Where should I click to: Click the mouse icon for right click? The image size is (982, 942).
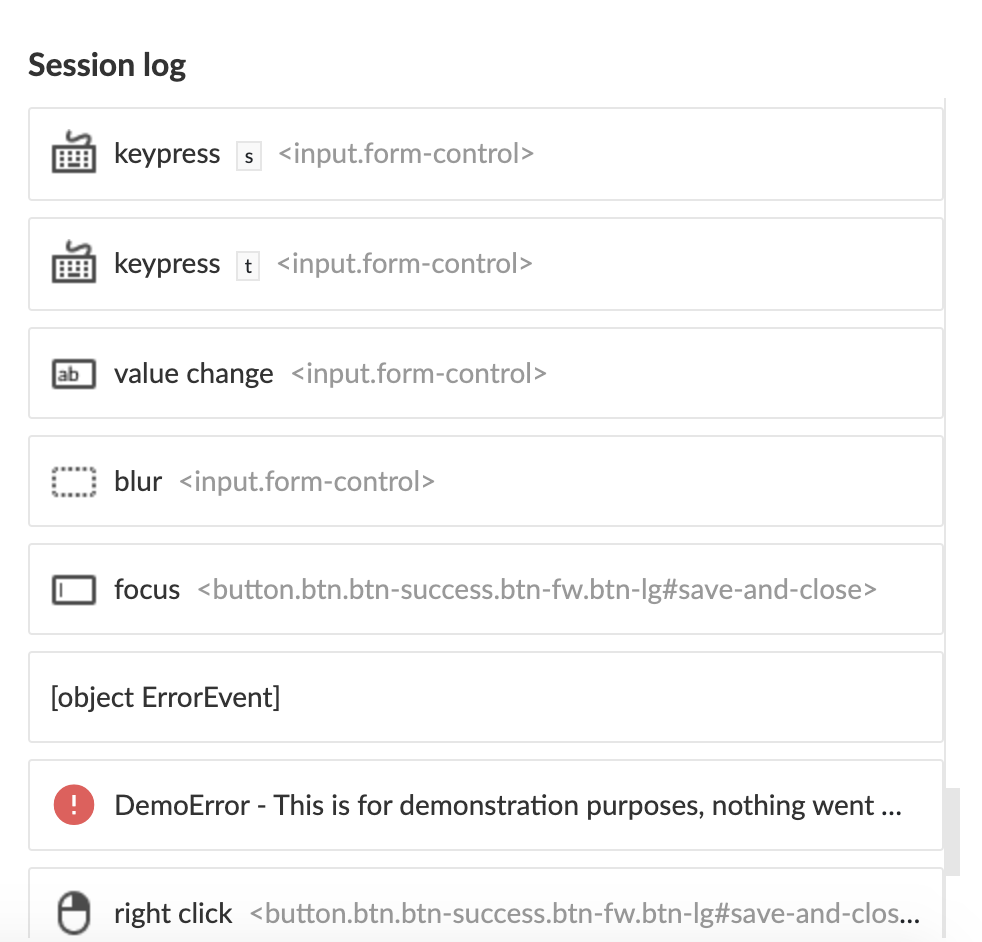tap(74, 913)
